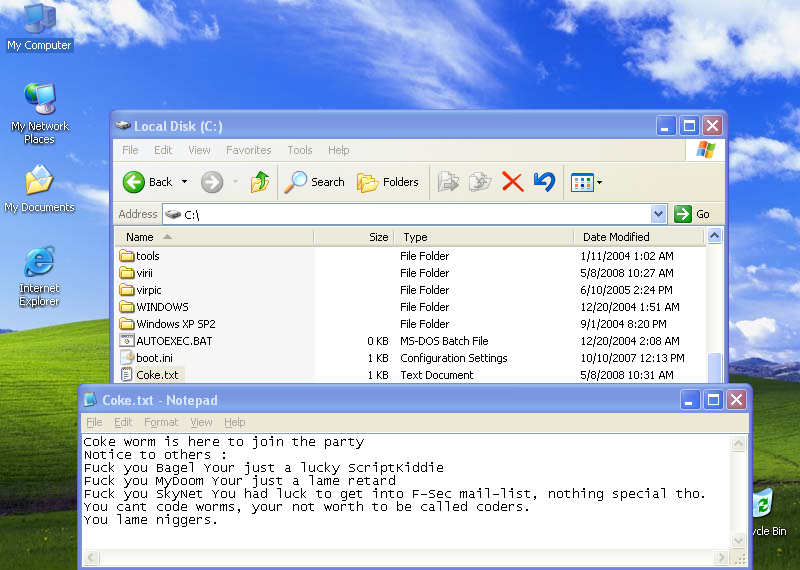Open Explorer Favorites menu
This screenshot has width=800, height=570.
pyautogui.click(x=248, y=150)
